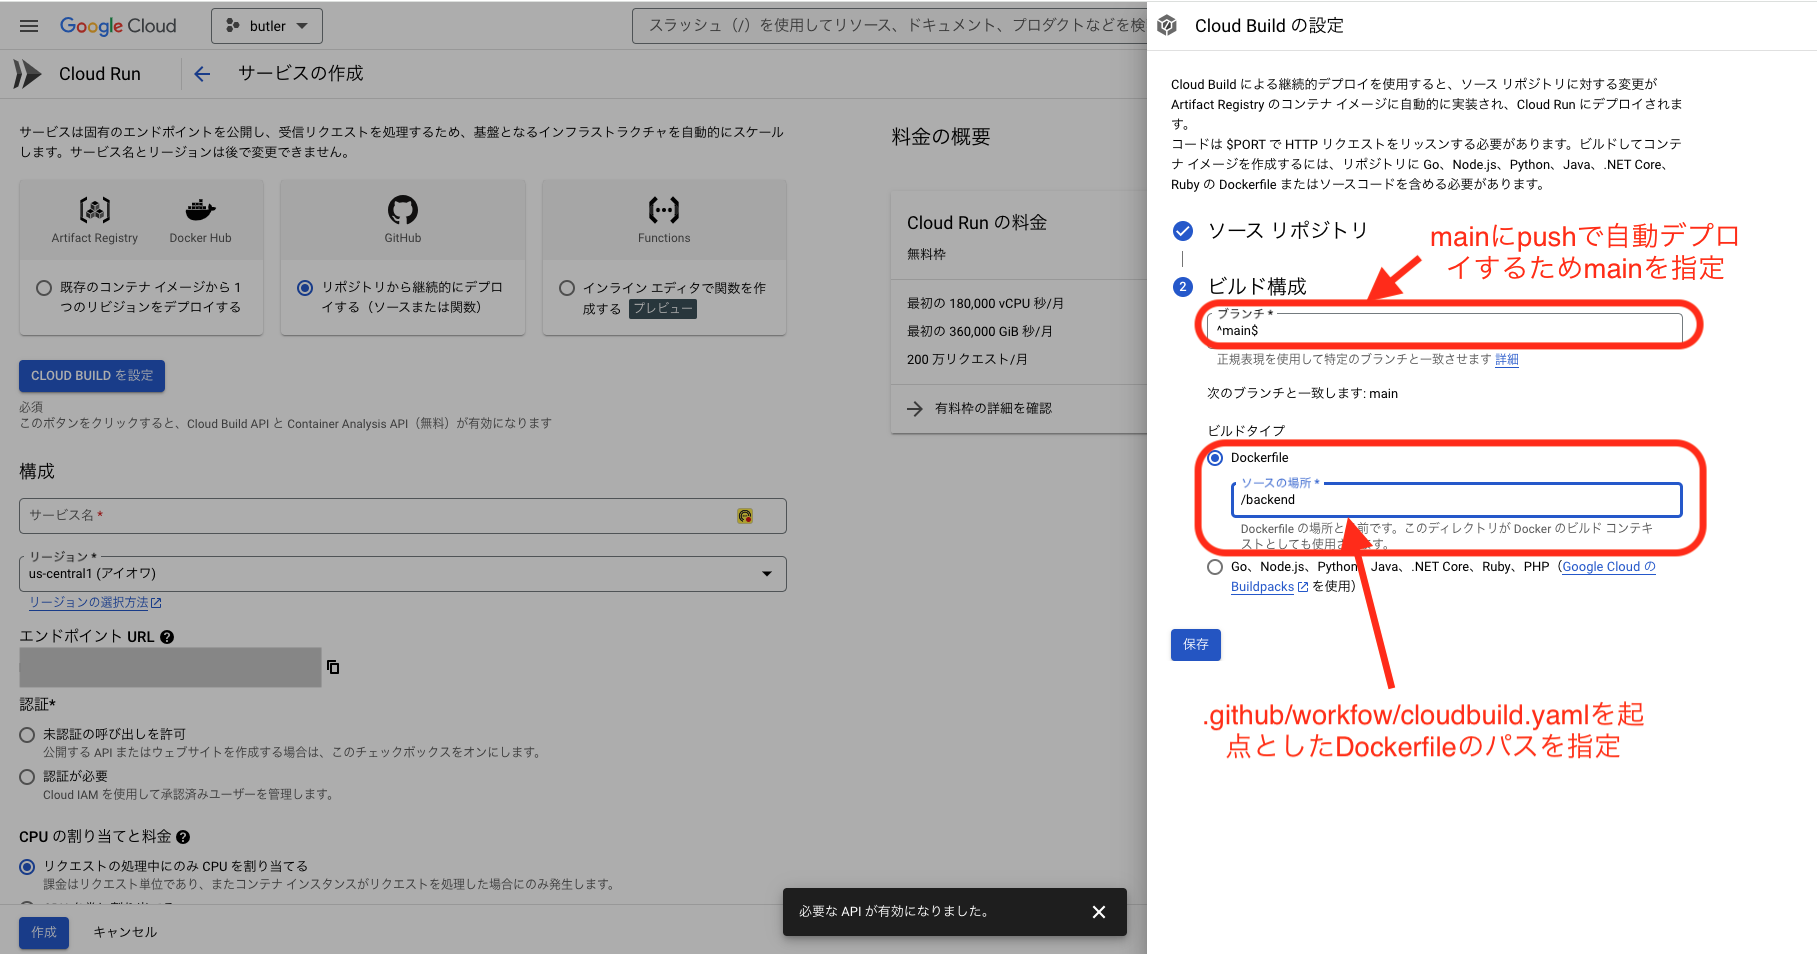Click the キャンセル button
The width and height of the screenshot is (1817, 954).
click(125, 932)
